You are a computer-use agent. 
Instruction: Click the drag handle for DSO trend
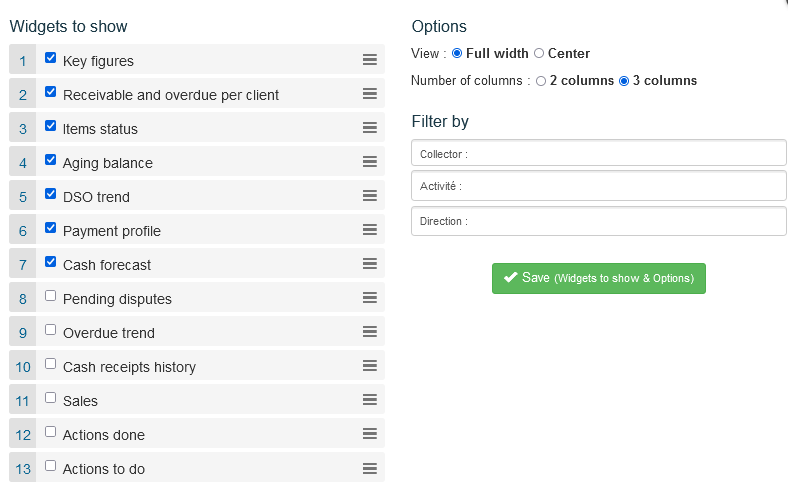(x=369, y=196)
